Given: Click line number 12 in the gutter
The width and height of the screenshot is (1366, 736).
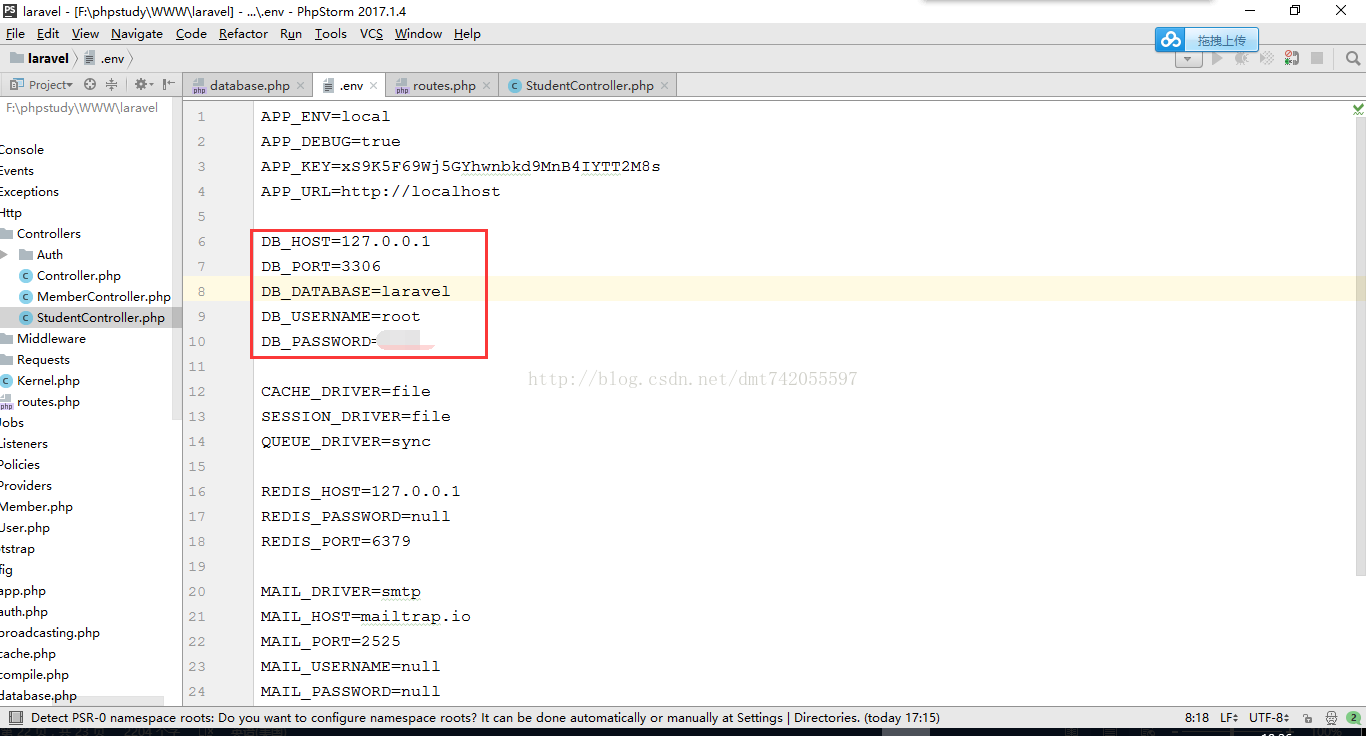Looking at the screenshot, I should pos(197,391).
